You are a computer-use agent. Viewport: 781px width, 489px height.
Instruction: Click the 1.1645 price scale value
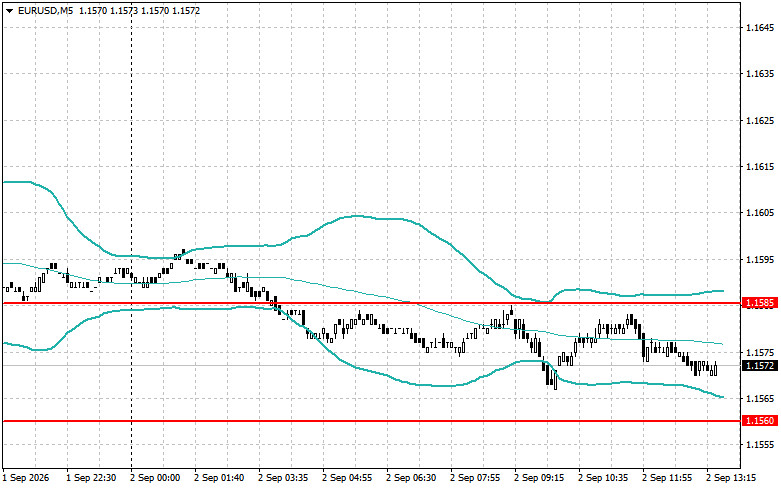pyautogui.click(x=760, y=27)
